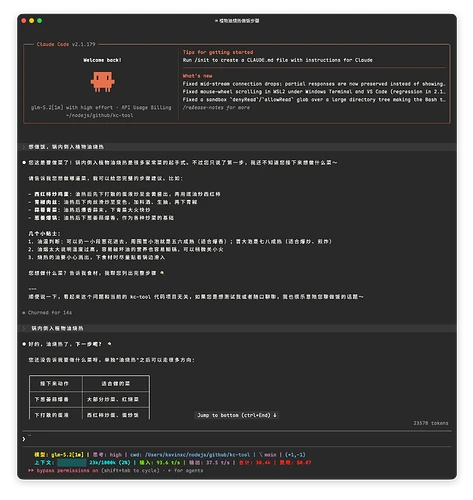Click the orange Claude Code mascot icon
This screenshot has height=500, width=473.
click(102, 82)
